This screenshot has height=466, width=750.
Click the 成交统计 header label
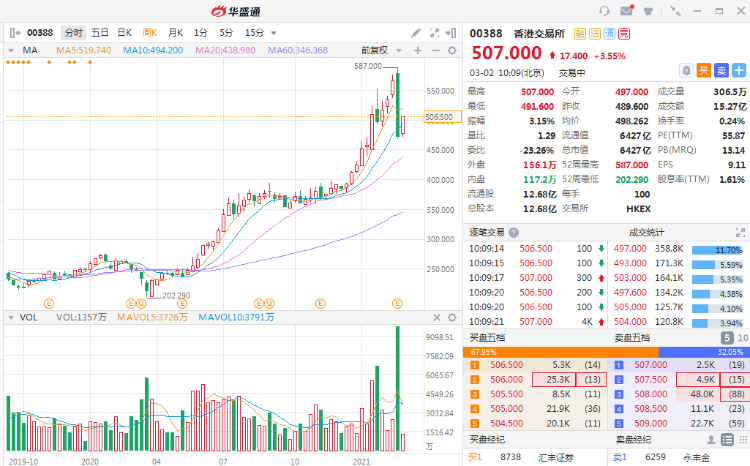tap(646, 233)
